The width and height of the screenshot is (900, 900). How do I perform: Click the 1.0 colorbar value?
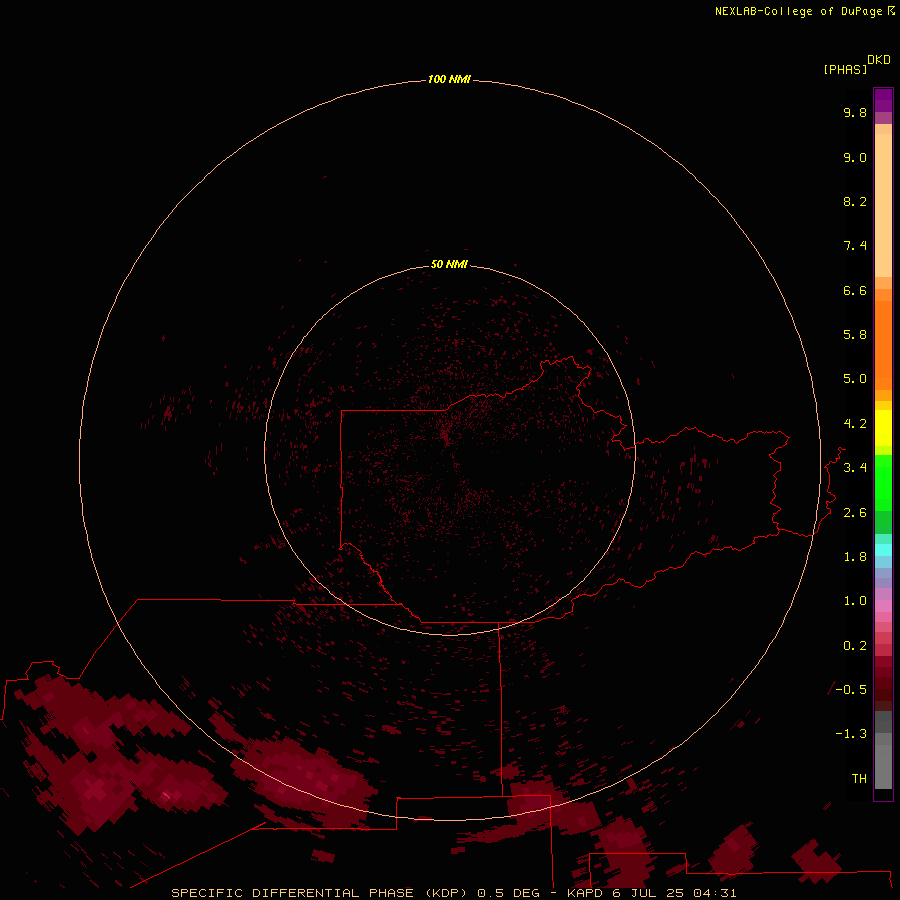pos(855,601)
